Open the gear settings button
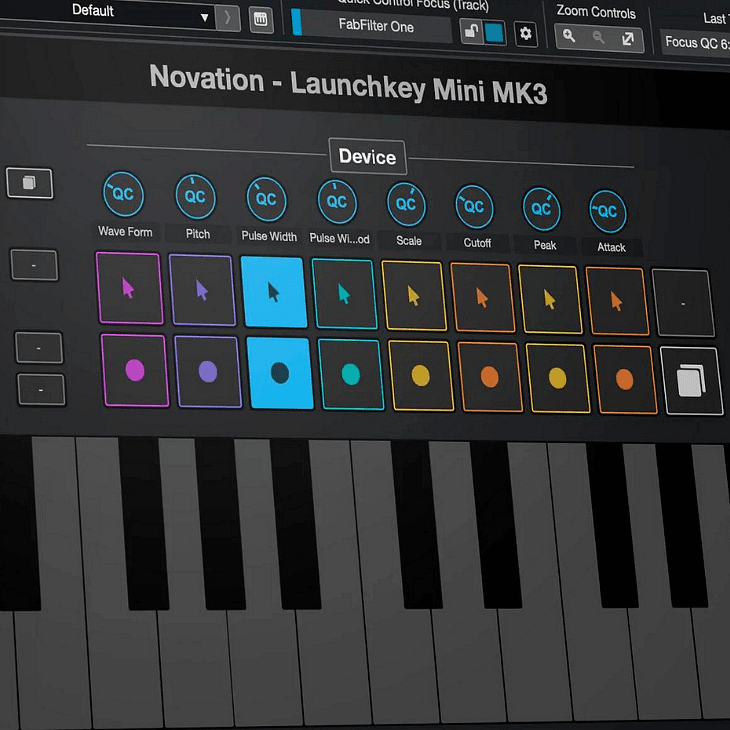730x730 pixels. [526, 34]
